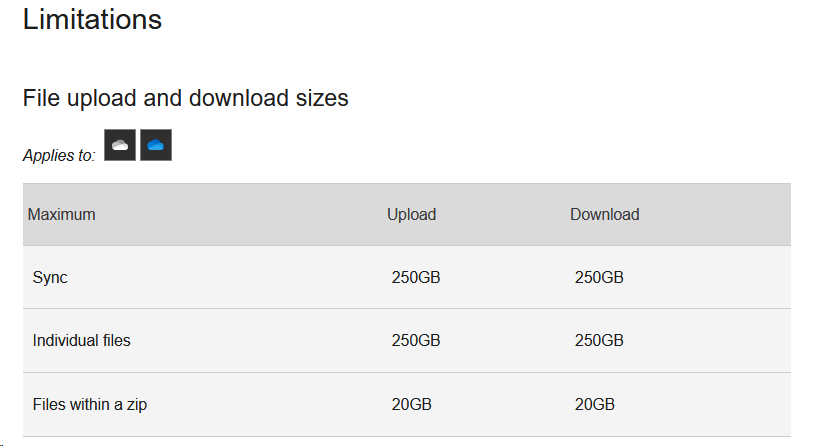Click the blue OneDrive for business cloud icon

[156, 145]
